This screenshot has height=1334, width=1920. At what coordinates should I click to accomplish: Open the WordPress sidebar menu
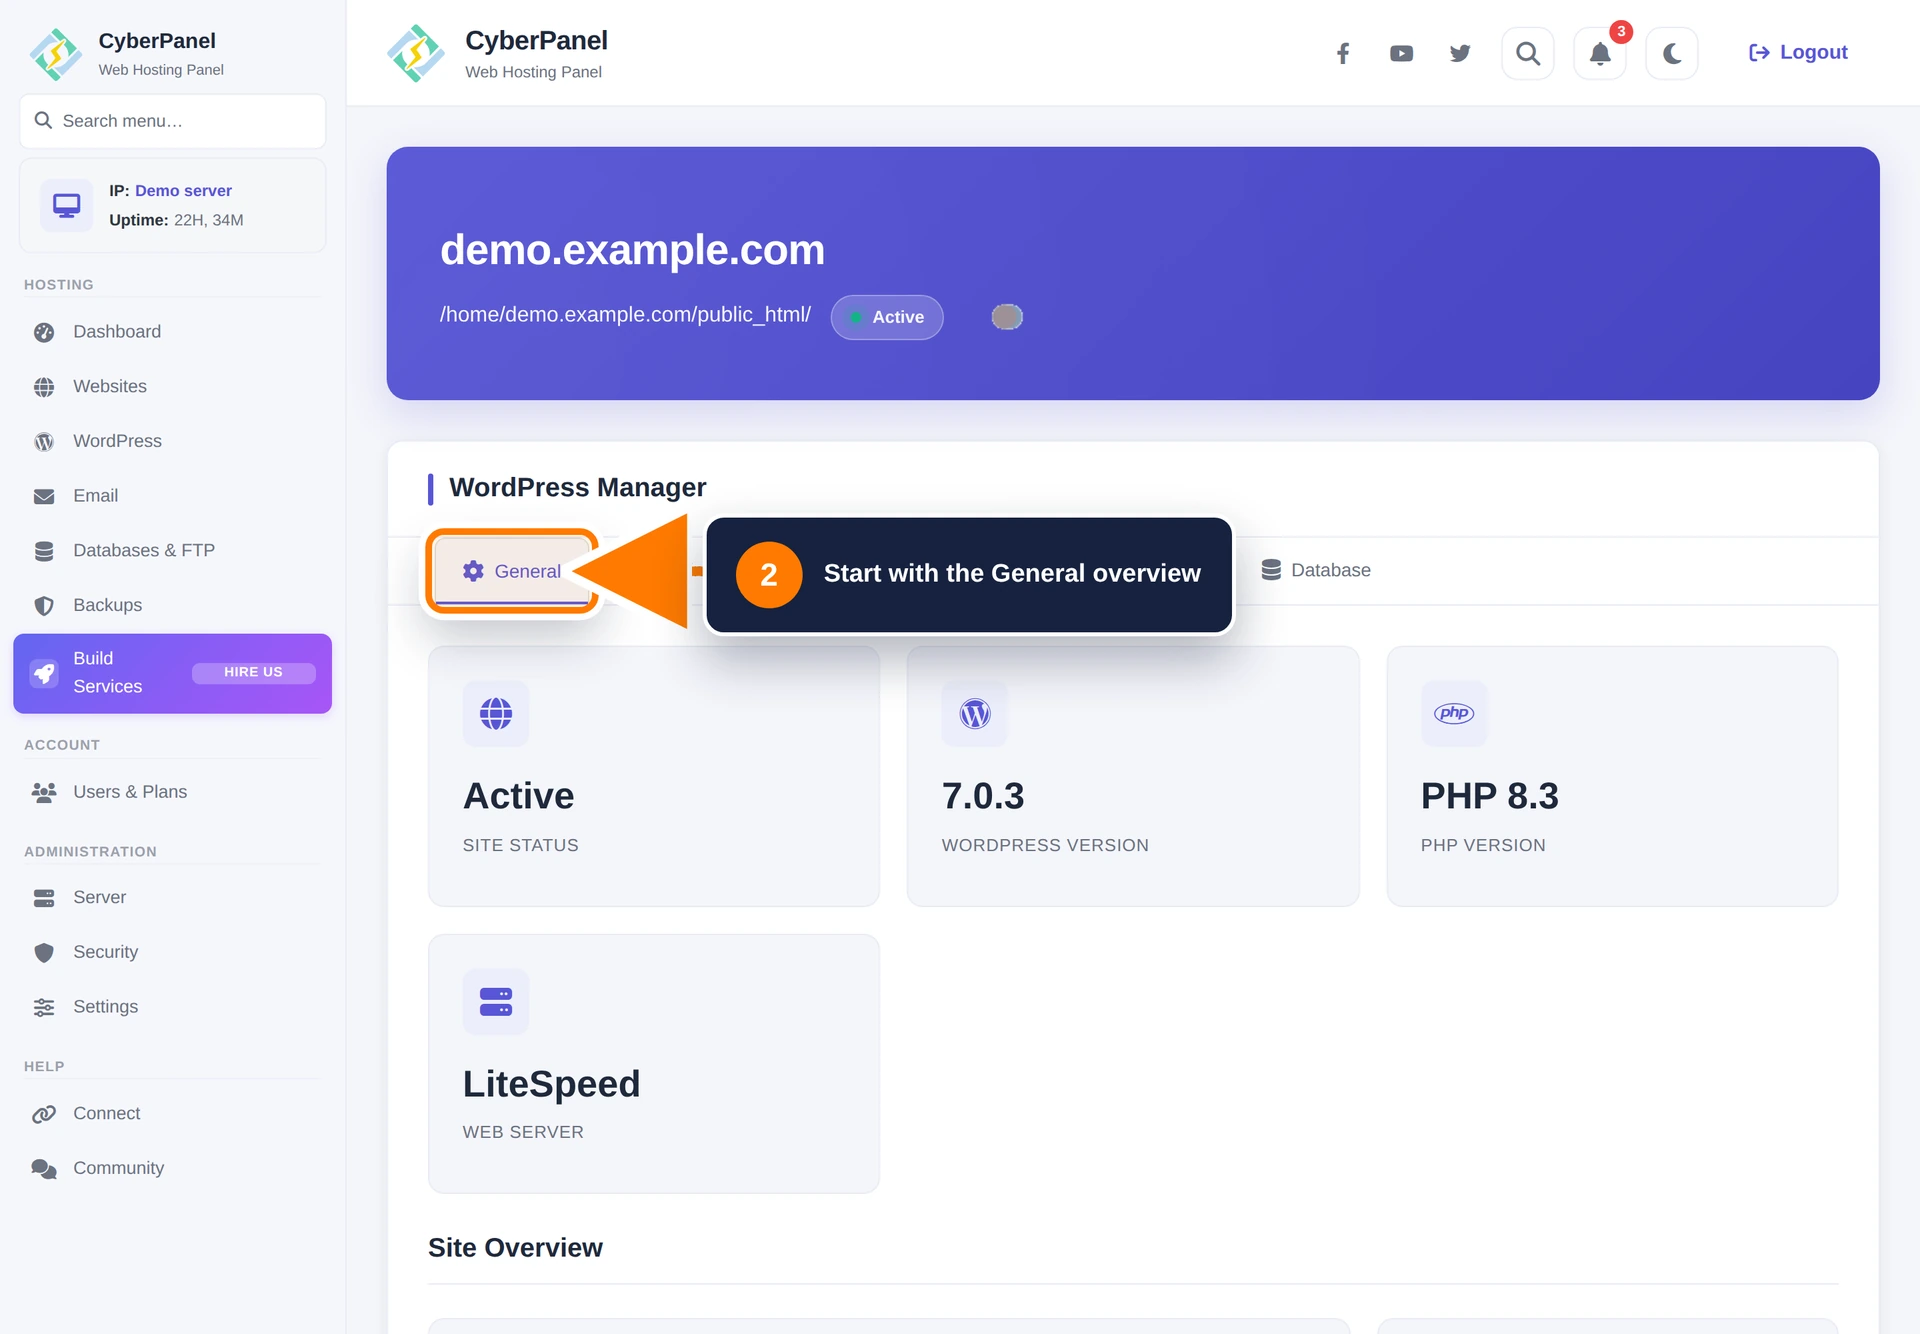click(173, 441)
